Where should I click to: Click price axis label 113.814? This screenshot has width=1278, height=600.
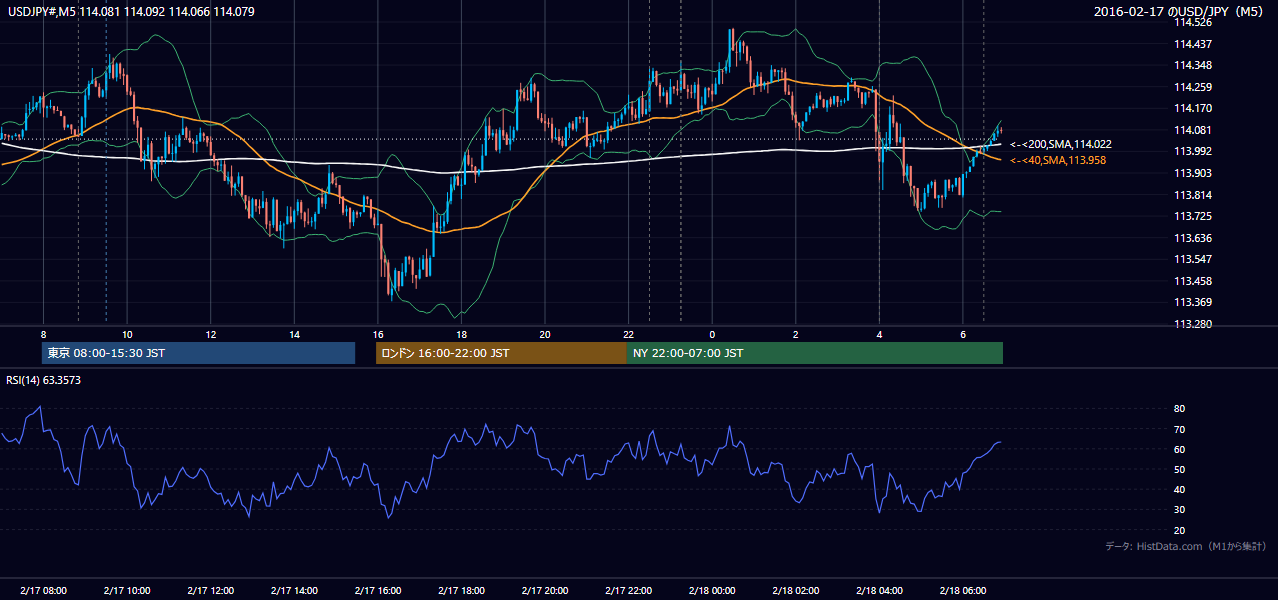coord(1193,195)
